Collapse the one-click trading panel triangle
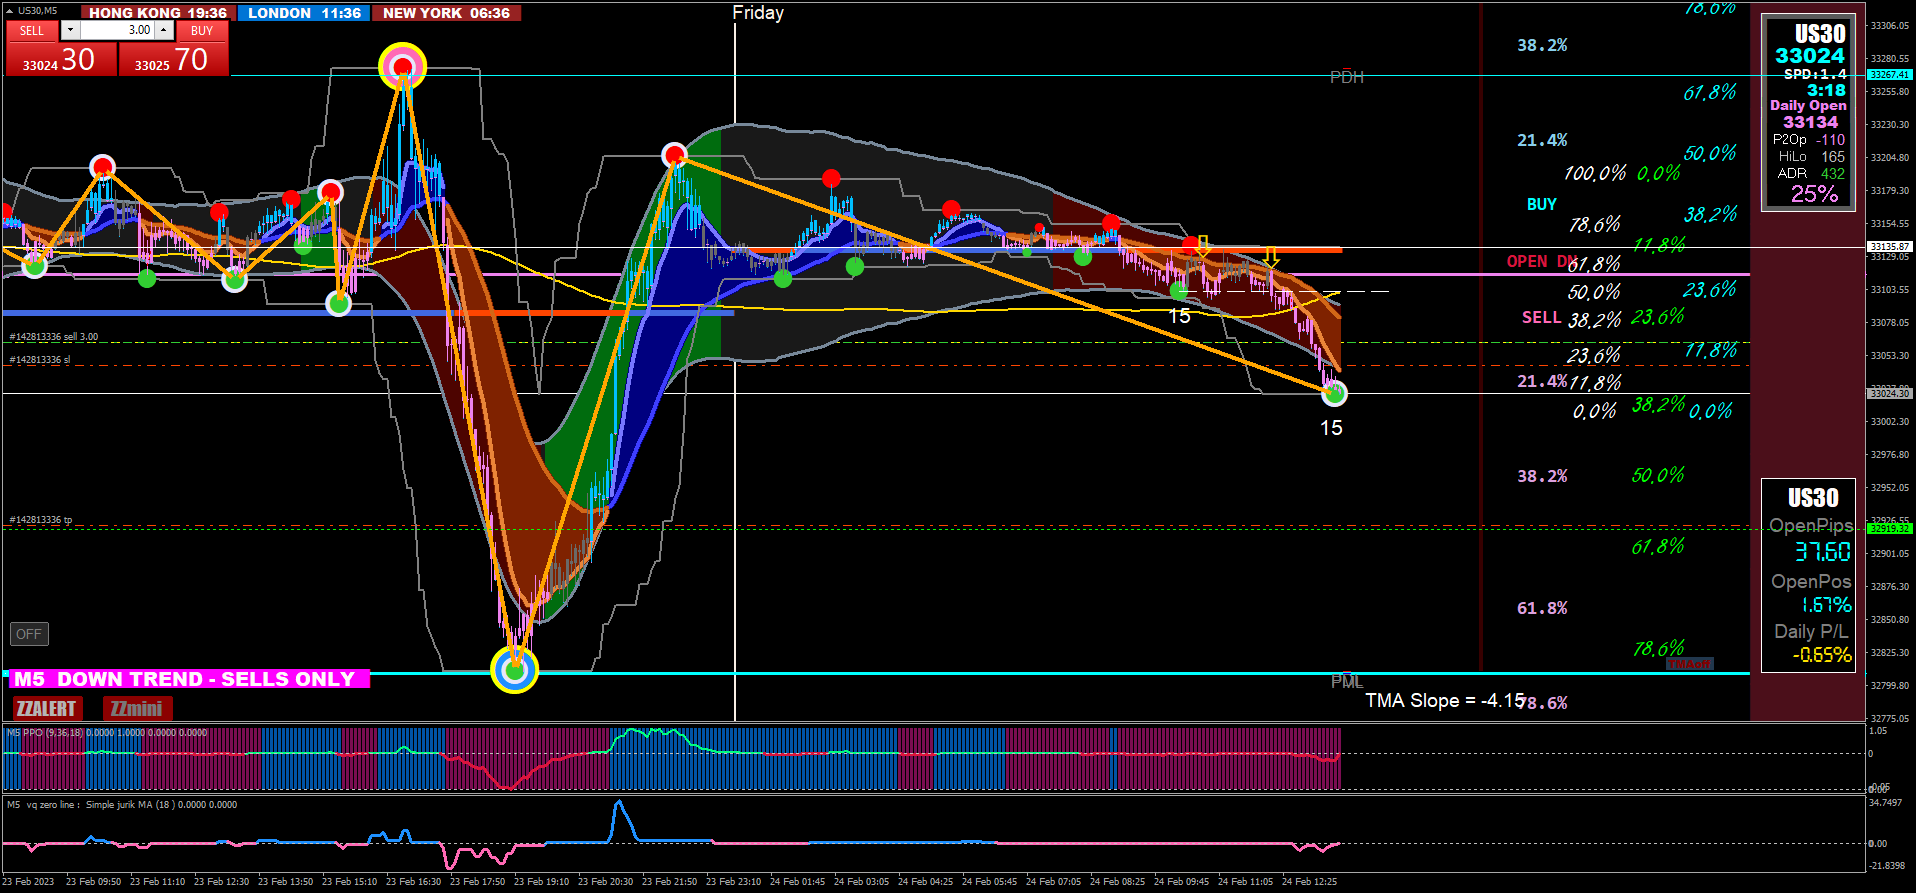Viewport: 1916px width, 893px height. pyautogui.click(x=9, y=11)
